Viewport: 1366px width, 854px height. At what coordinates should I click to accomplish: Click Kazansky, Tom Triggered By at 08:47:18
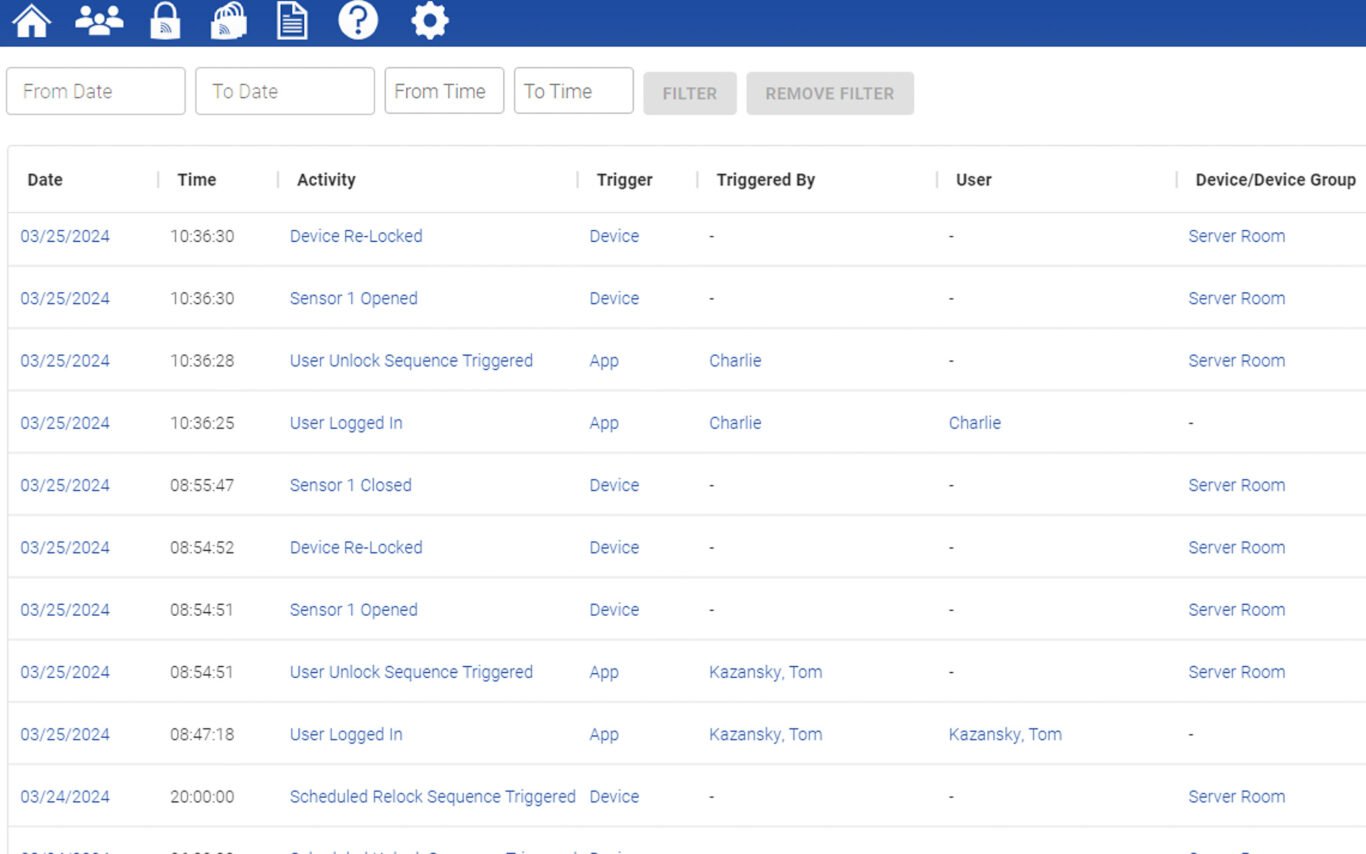point(766,734)
